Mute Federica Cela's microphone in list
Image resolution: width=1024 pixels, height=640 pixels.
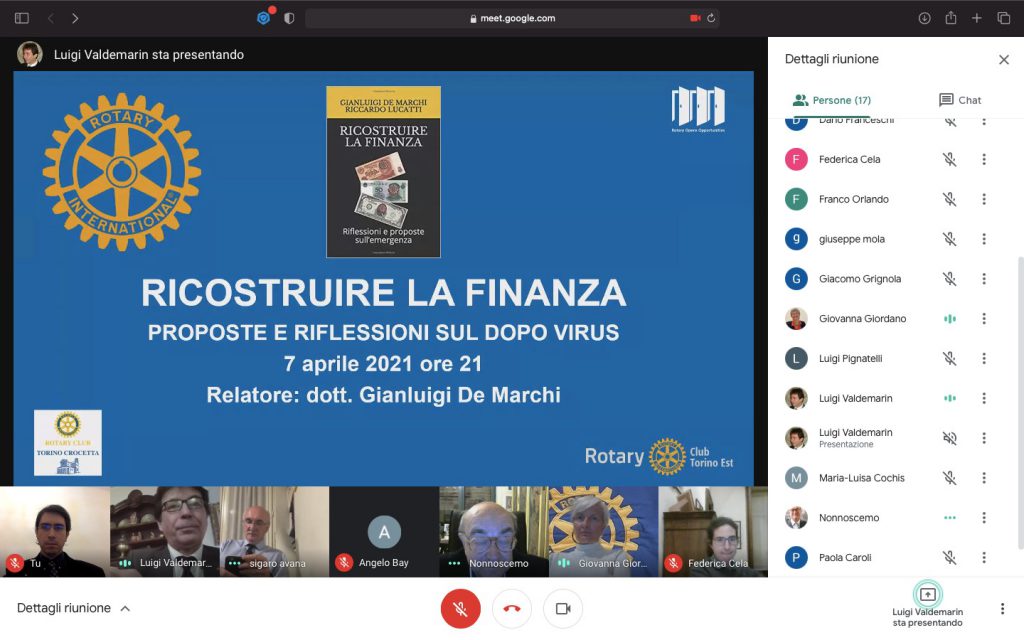(950, 159)
